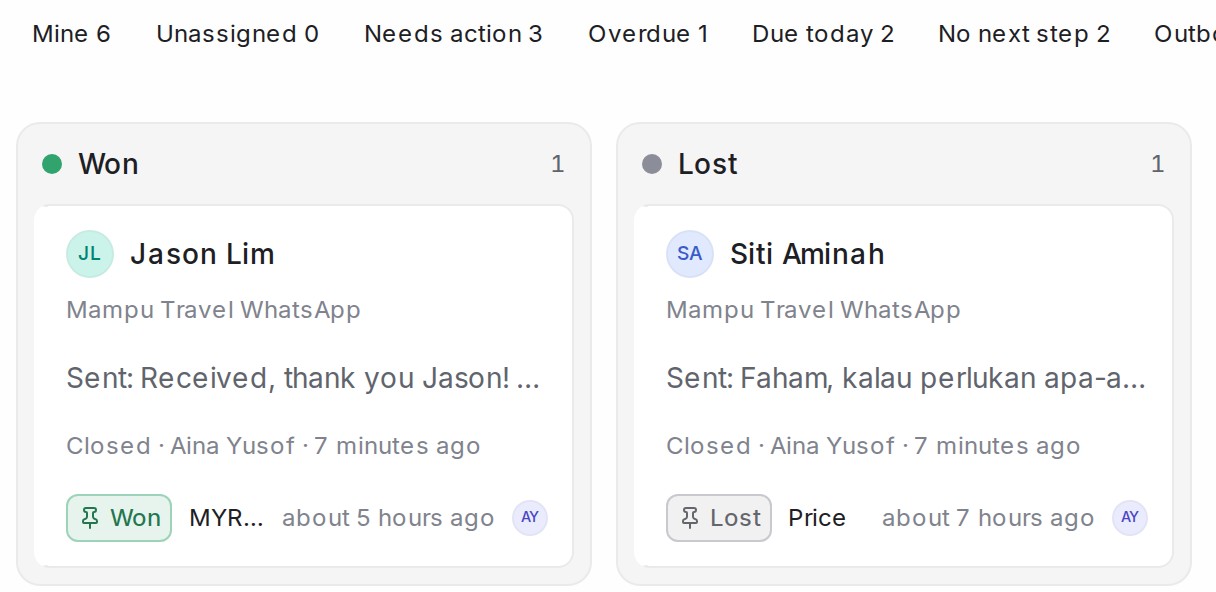This screenshot has width=1216, height=592.
Task: Open the No next step 2 filter
Action: pos(1024,34)
